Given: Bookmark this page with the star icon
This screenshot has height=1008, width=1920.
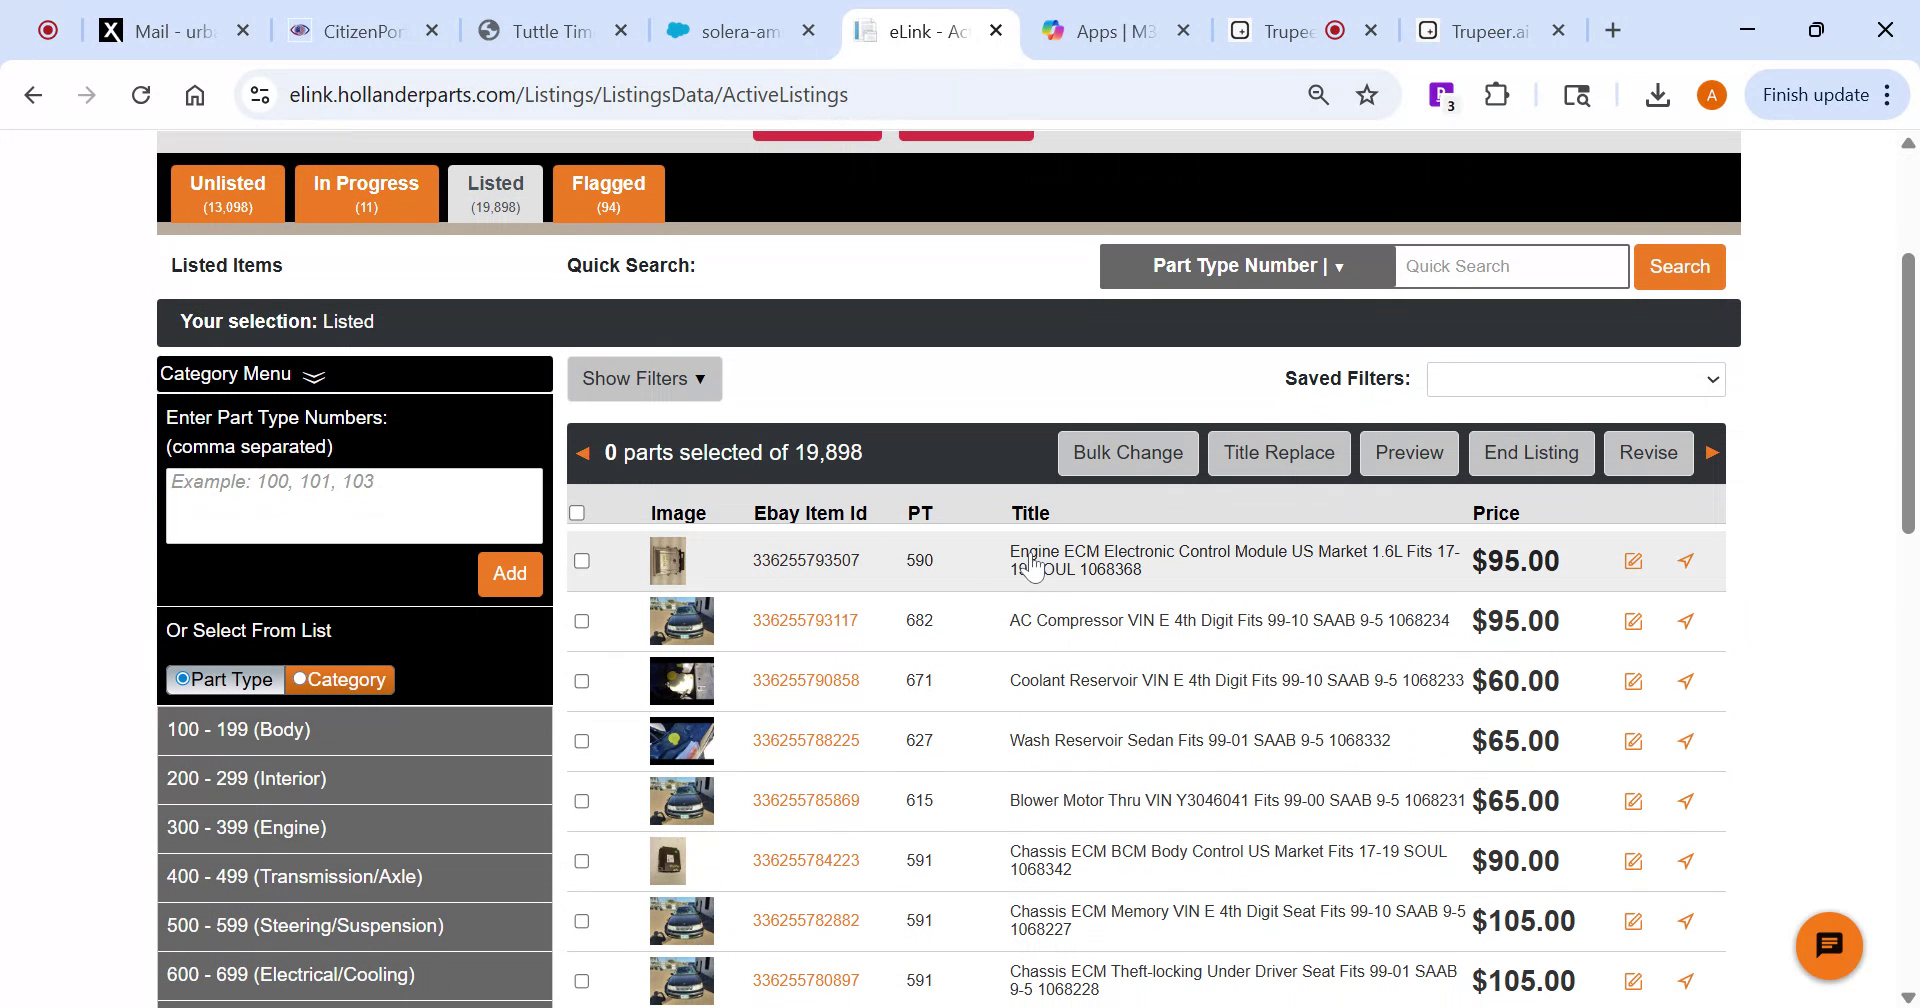Looking at the screenshot, I should click(1366, 95).
